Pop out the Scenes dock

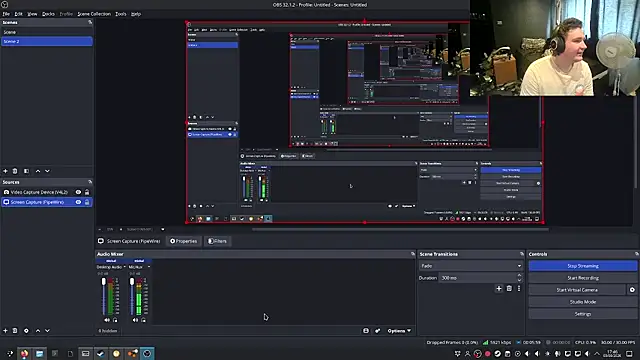click(x=90, y=22)
